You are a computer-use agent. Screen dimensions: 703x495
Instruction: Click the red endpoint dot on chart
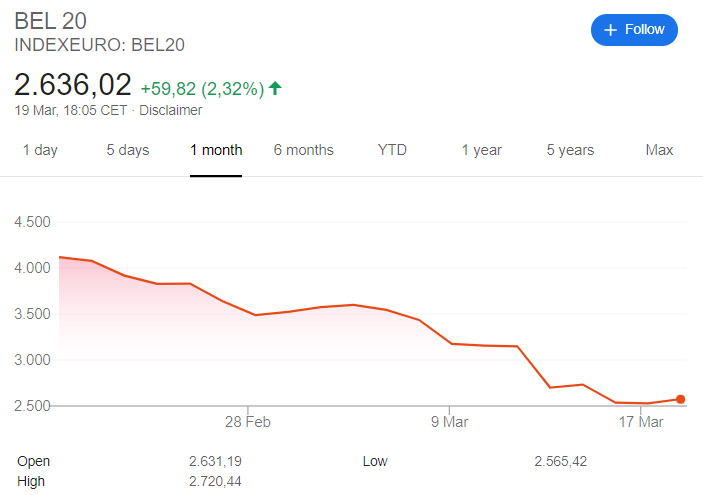tap(681, 399)
